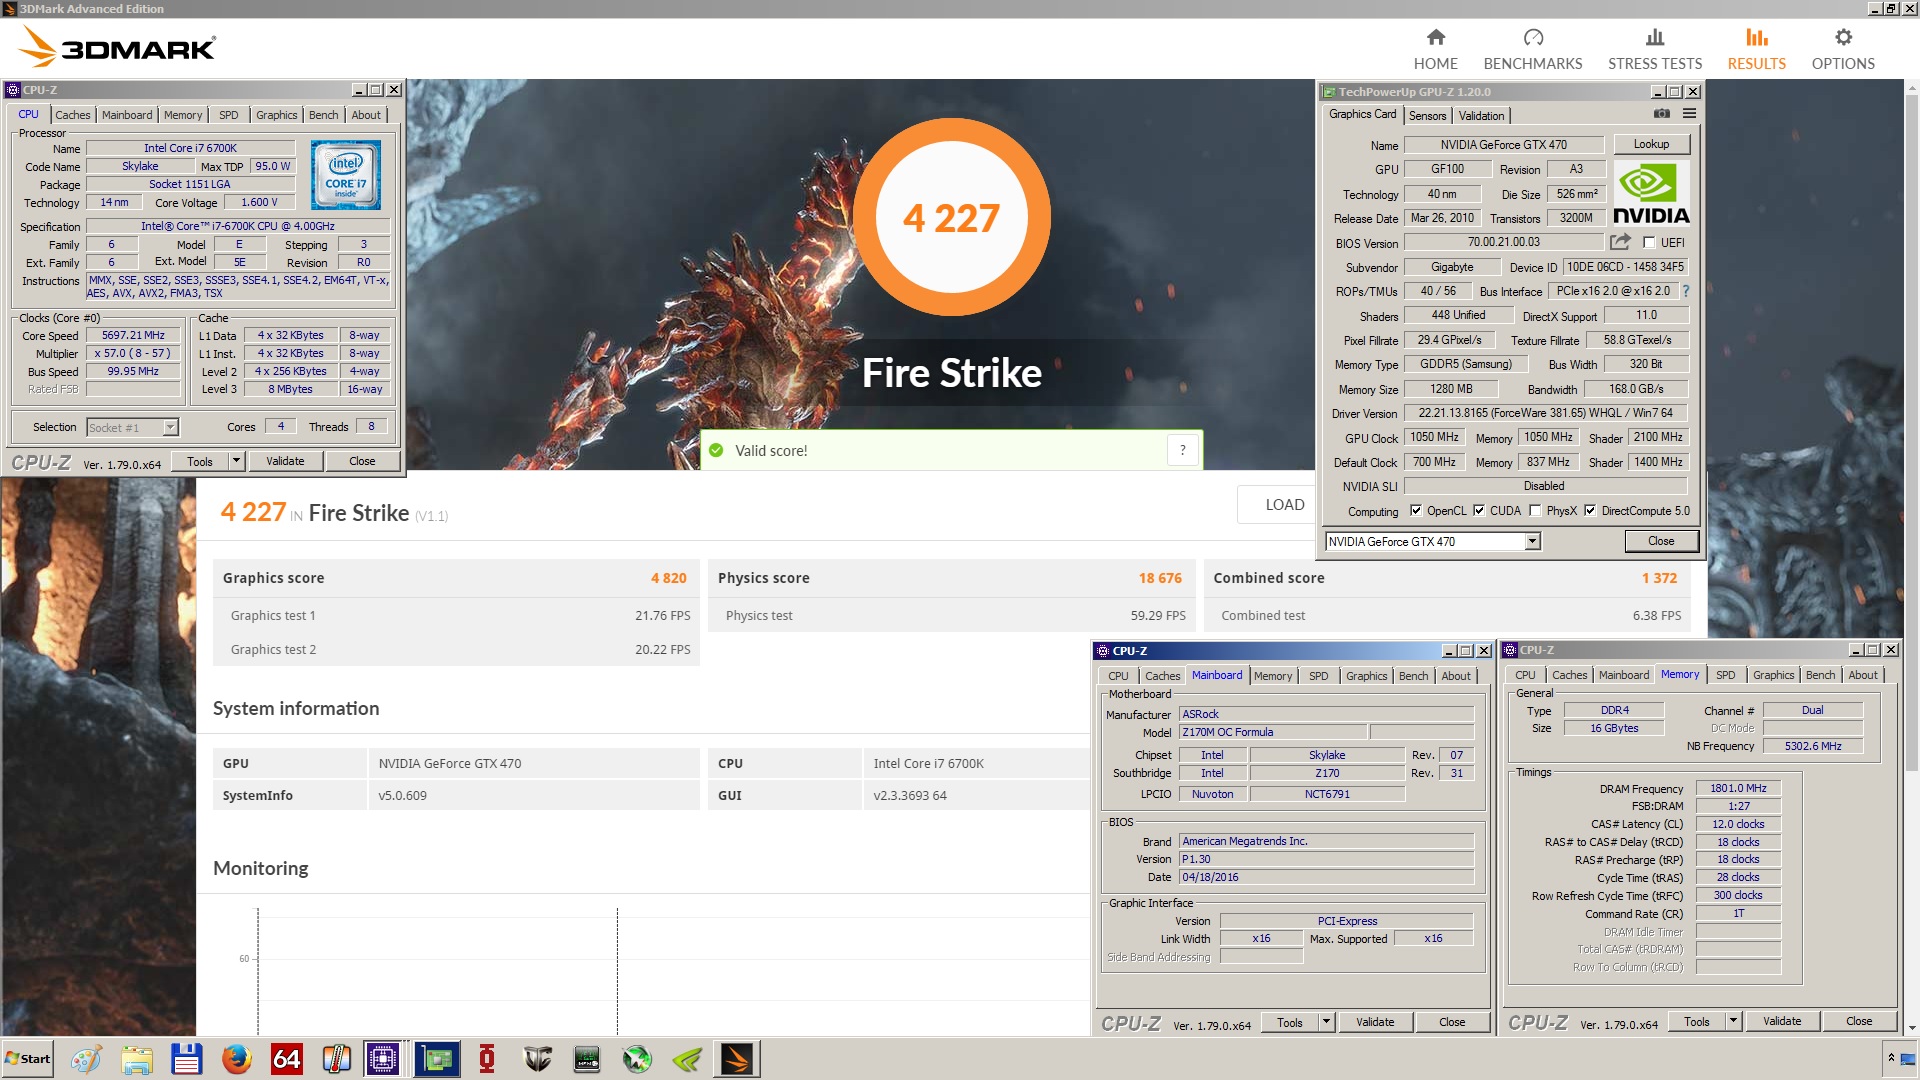Open the Bench tab in top-left CPU-Z
Screen dimensions: 1920x1080
click(x=323, y=115)
